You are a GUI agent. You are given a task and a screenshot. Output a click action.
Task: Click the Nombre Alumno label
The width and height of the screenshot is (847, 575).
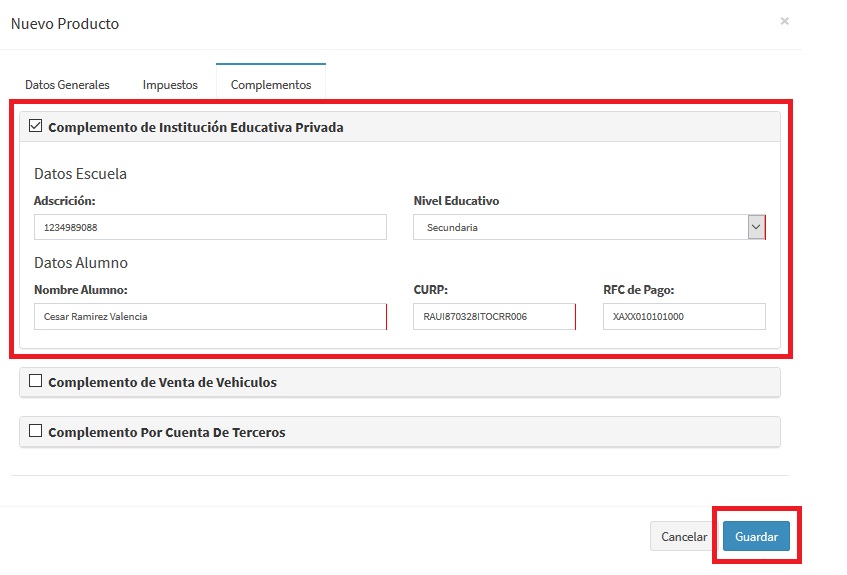pos(81,290)
